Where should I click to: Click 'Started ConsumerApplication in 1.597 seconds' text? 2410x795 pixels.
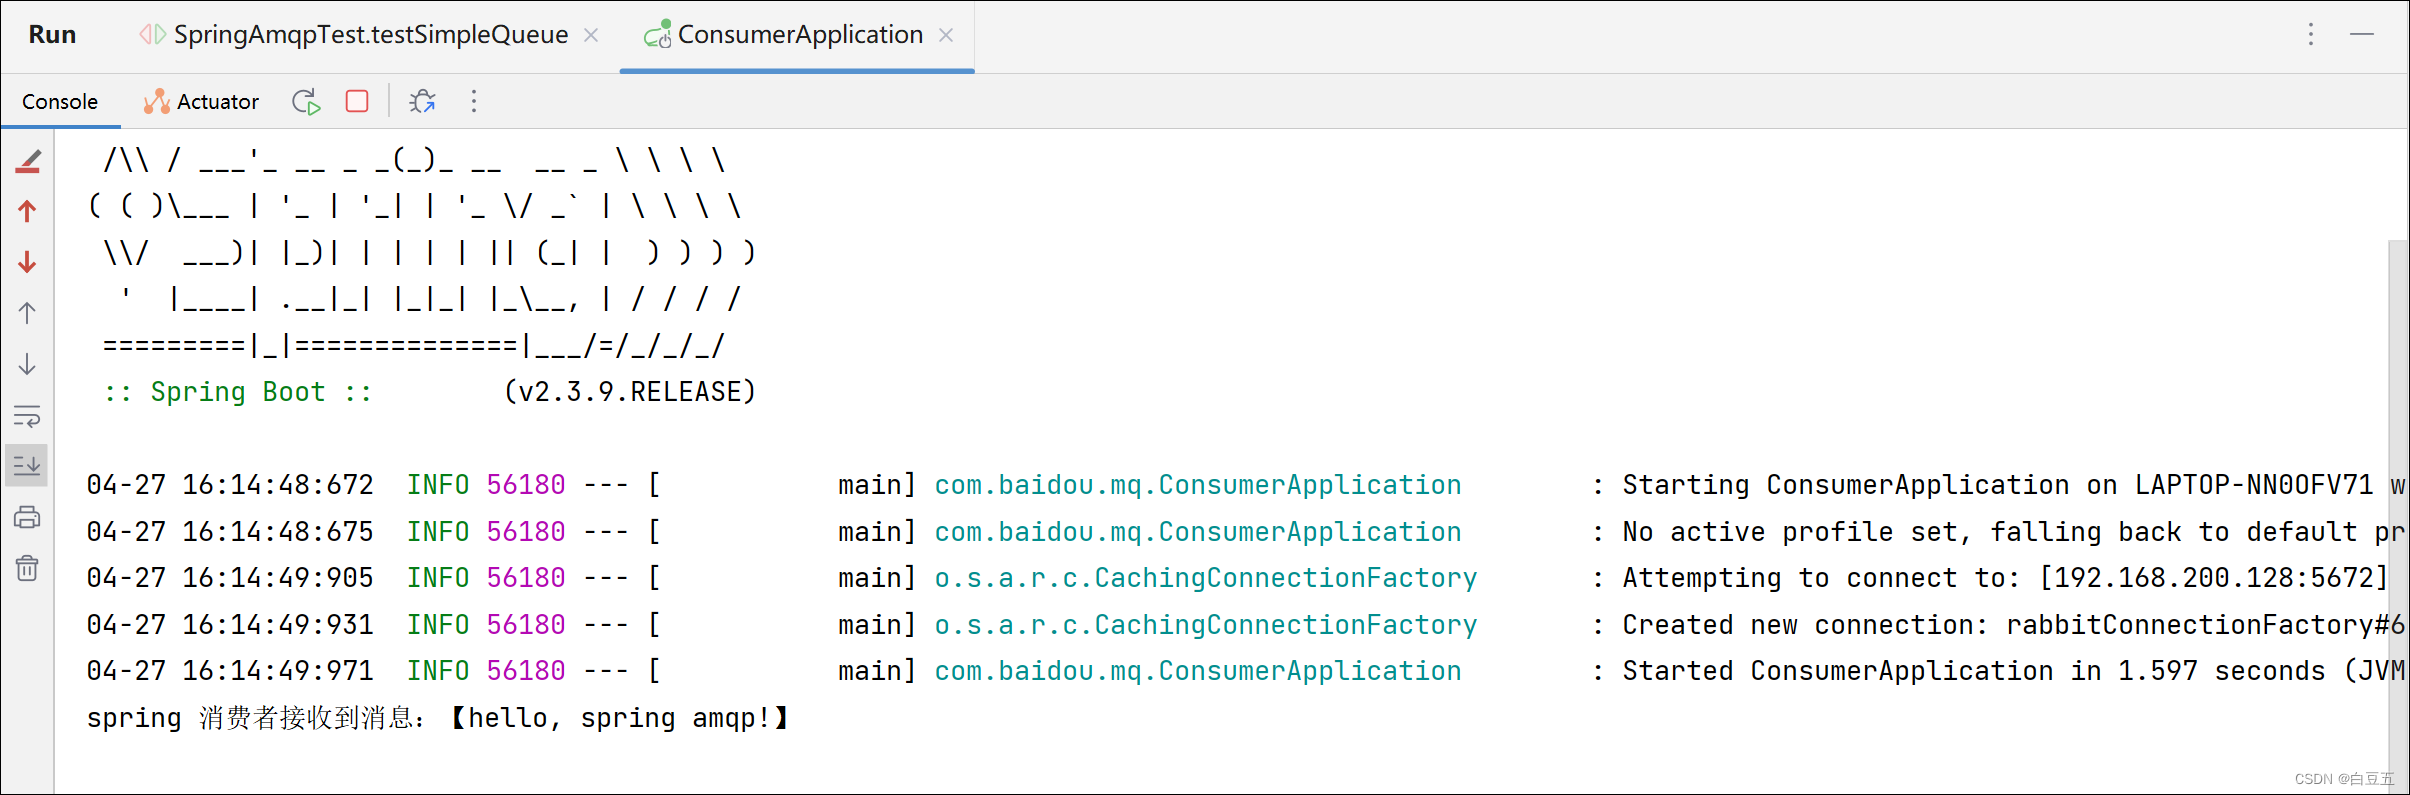[x=1973, y=671]
